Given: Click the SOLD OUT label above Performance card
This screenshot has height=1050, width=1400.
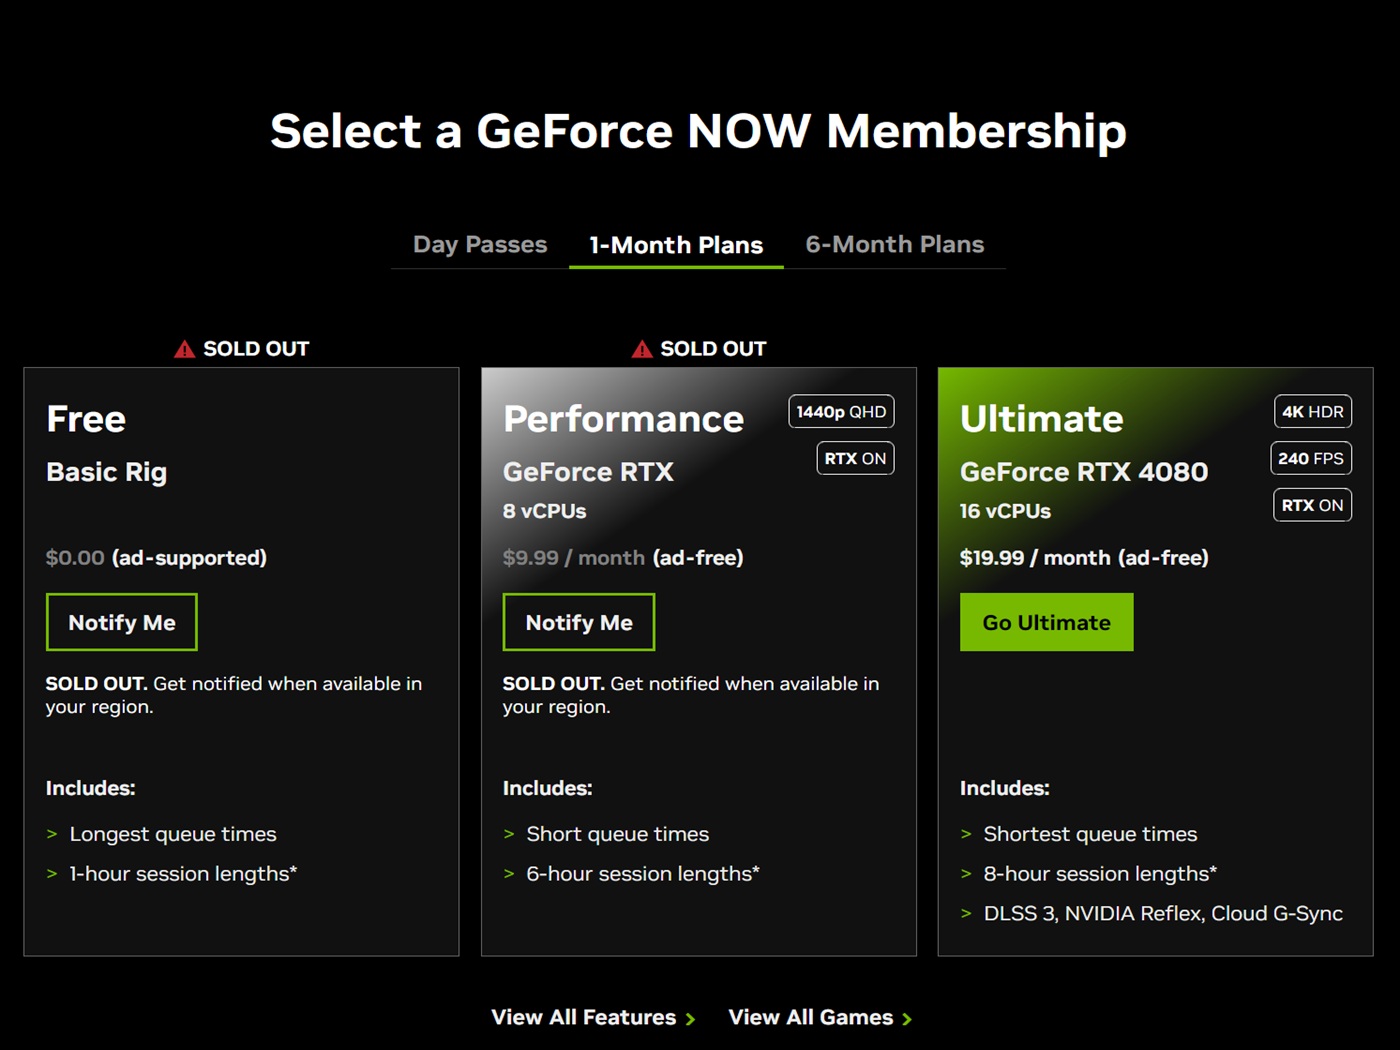Looking at the screenshot, I should [x=713, y=349].
